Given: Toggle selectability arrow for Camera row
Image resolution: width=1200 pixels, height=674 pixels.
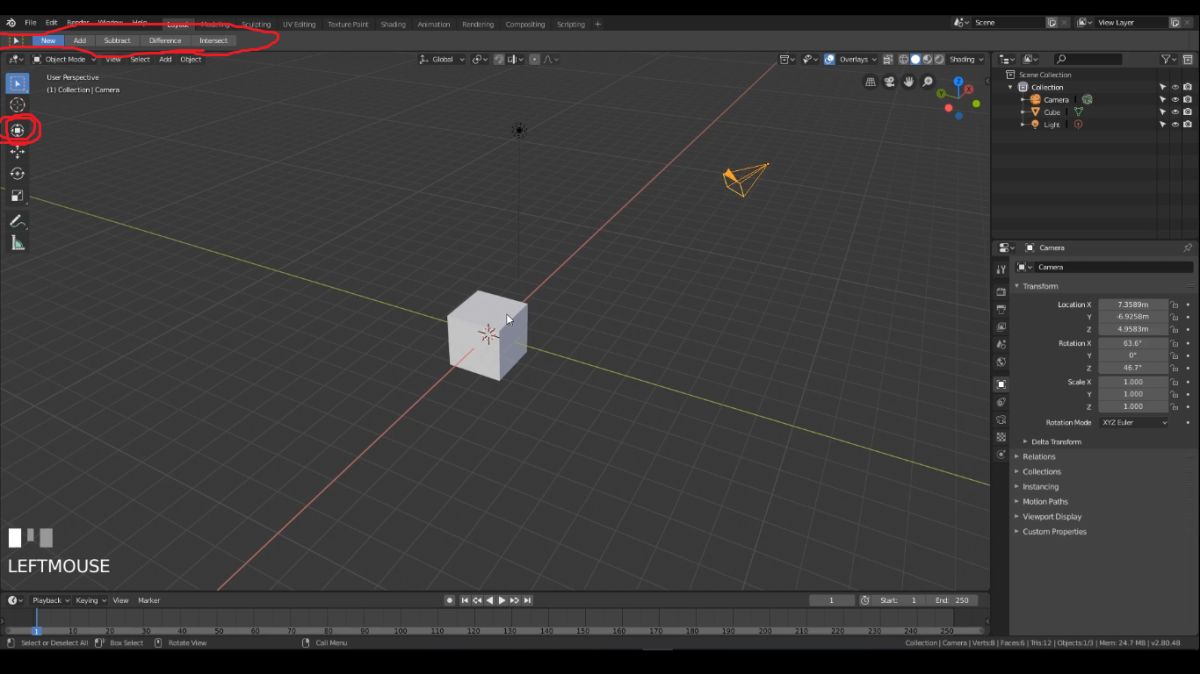Looking at the screenshot, I should (x=1163, y=100).
